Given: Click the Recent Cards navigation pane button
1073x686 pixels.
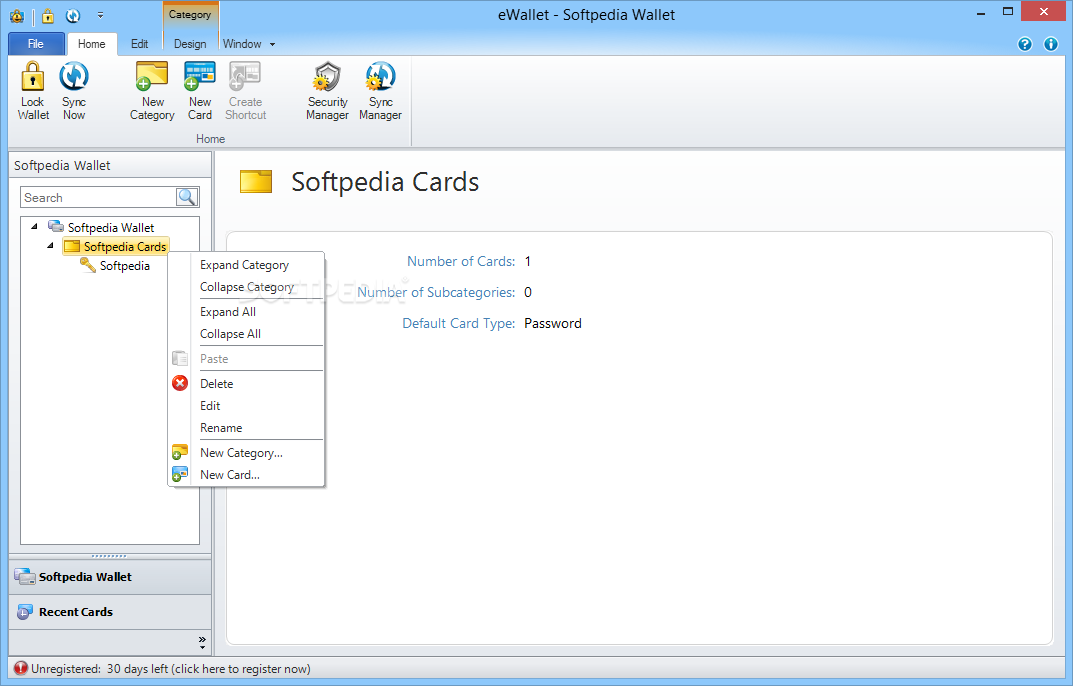Looking at the screenshot, I should (x=110, y=611).
